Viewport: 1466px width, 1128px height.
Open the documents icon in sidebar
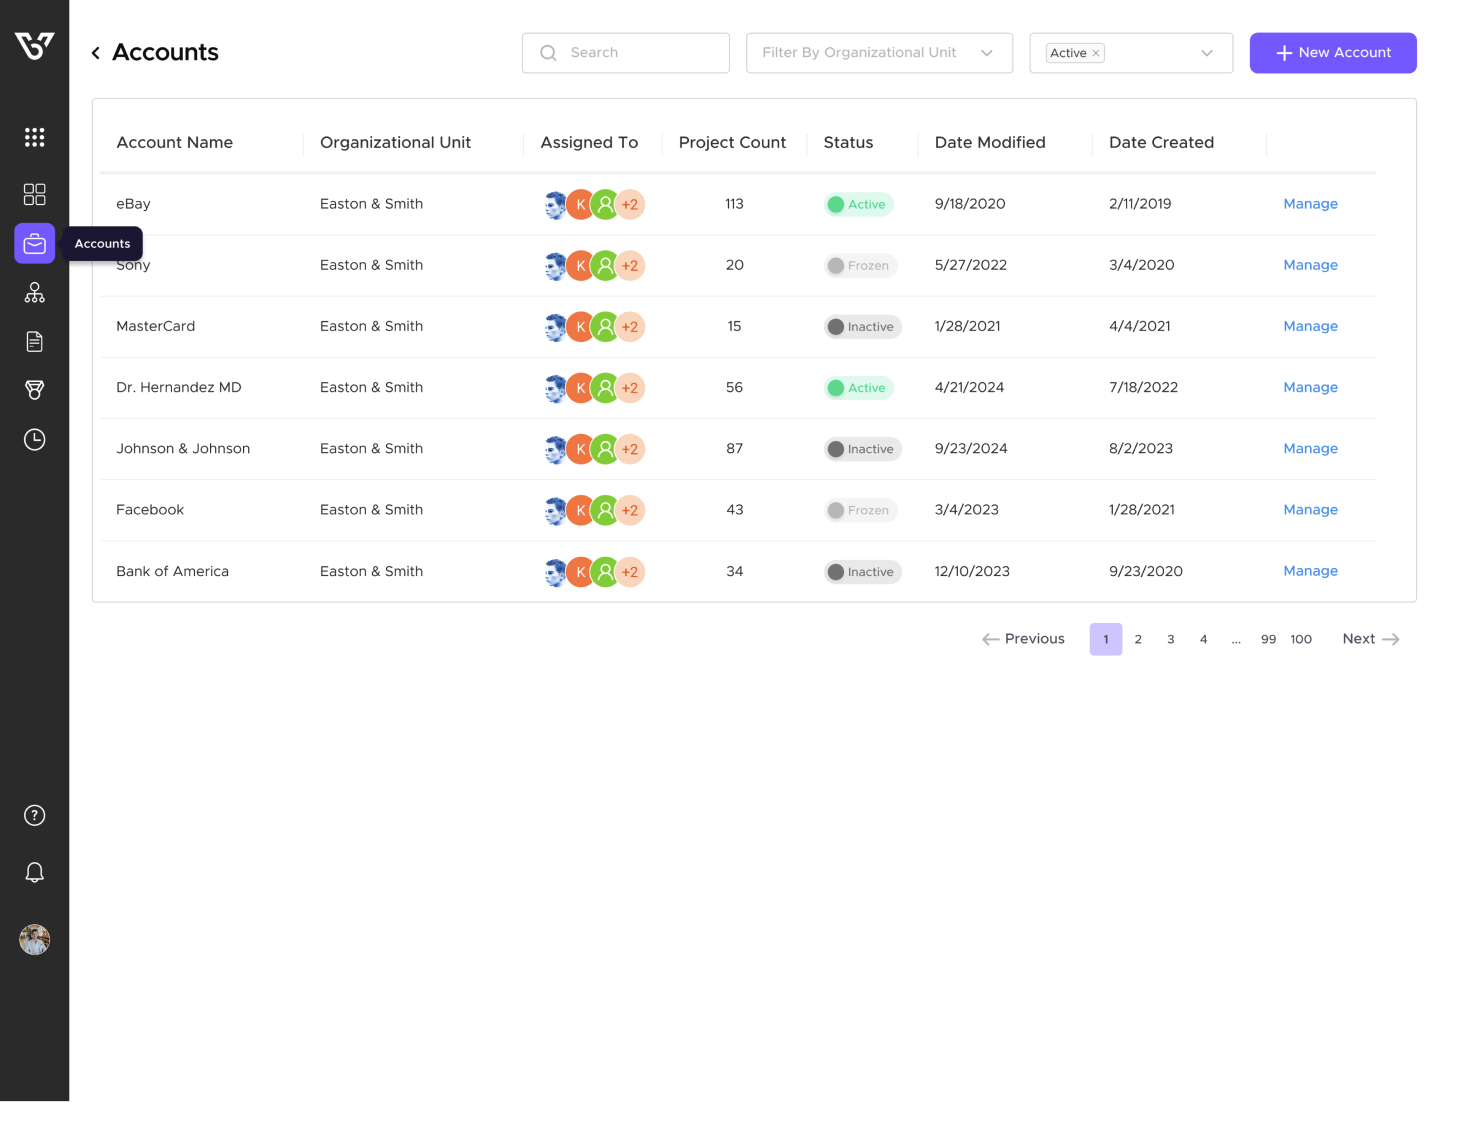point(34,342)
